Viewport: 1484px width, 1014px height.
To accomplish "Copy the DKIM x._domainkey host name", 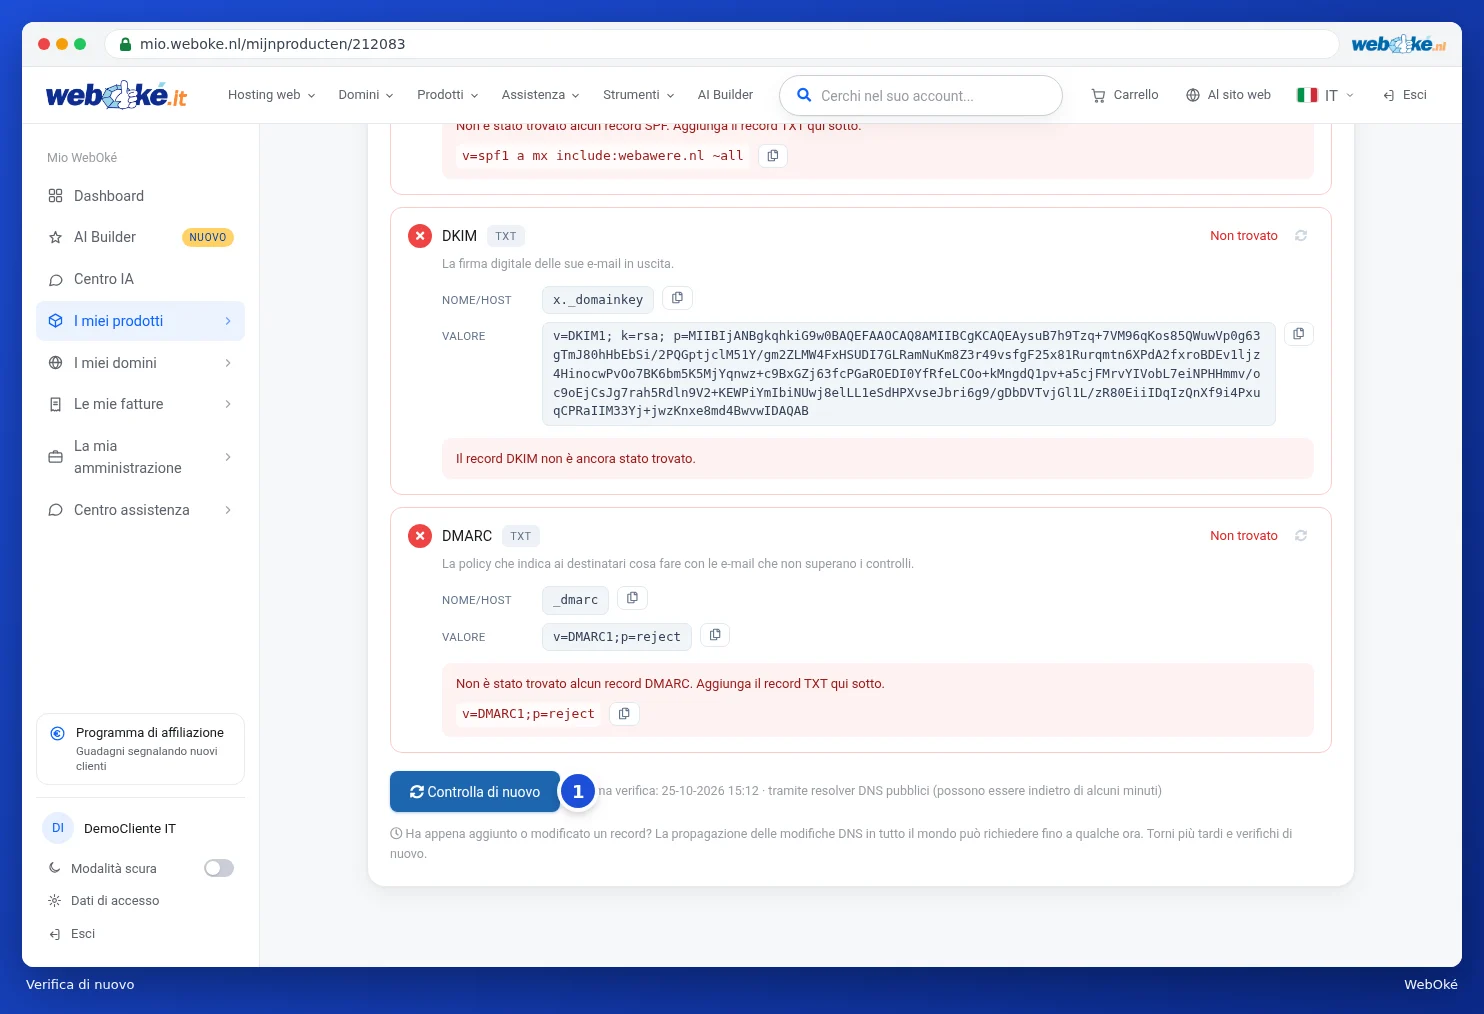I will [x=677, y=298].
